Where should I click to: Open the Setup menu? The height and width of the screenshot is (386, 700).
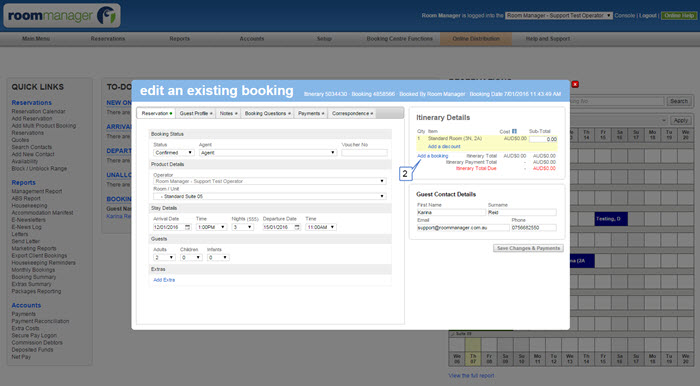[x=324, y=39]
